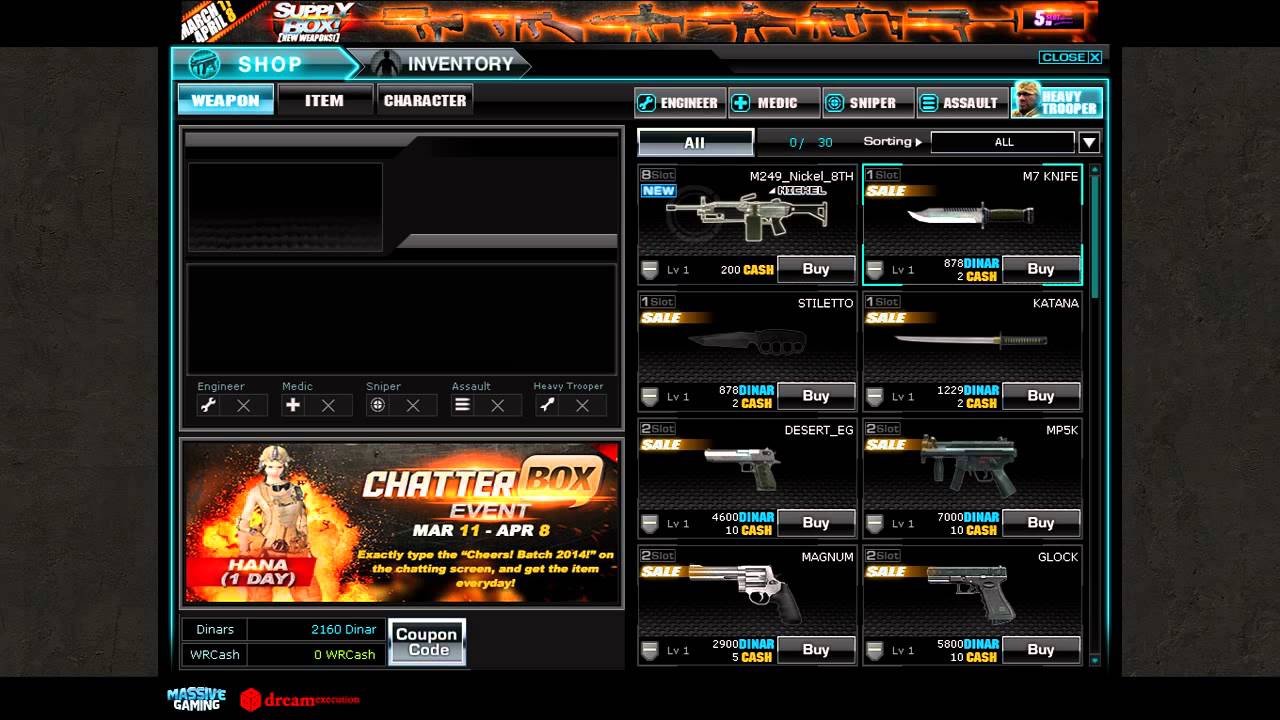Filter by Medic class
The width and height of the screenshot is (1280, 720).
point(773,102)
